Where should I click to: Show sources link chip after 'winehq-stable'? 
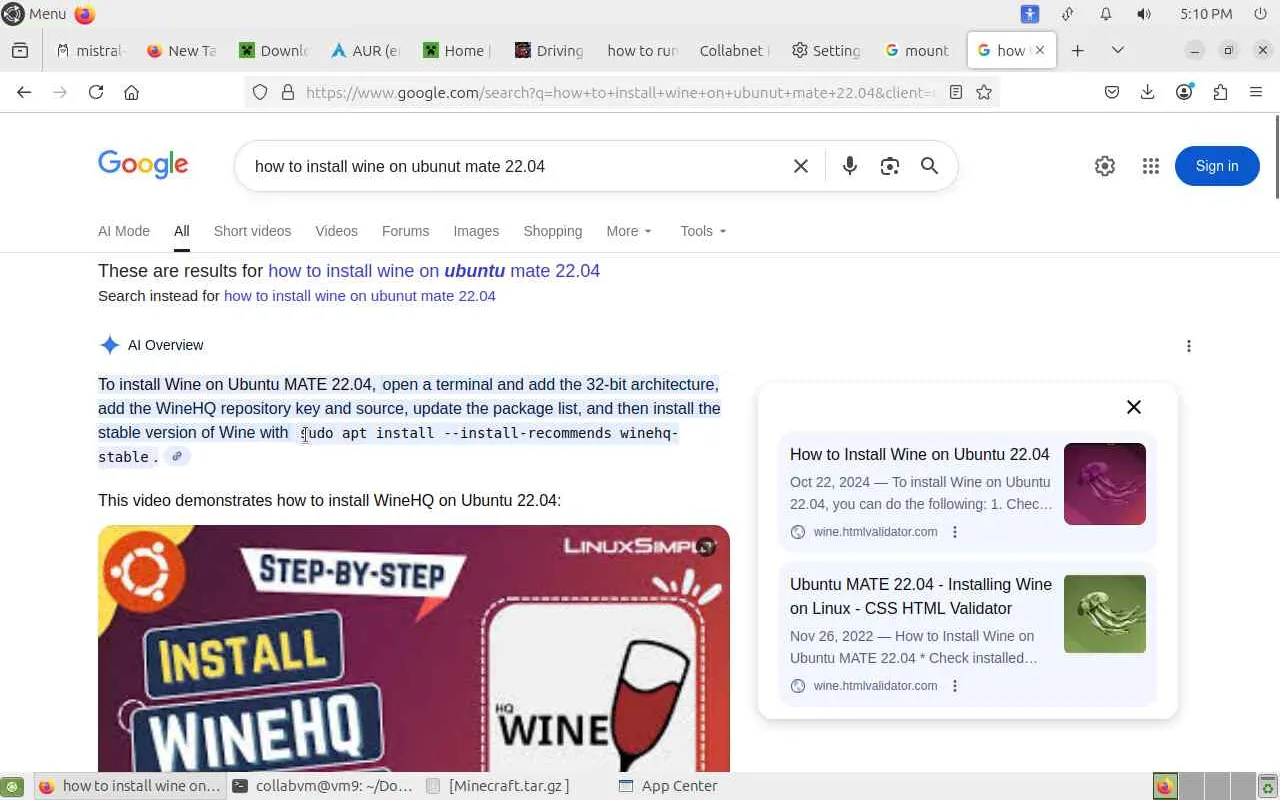(177, 457)
